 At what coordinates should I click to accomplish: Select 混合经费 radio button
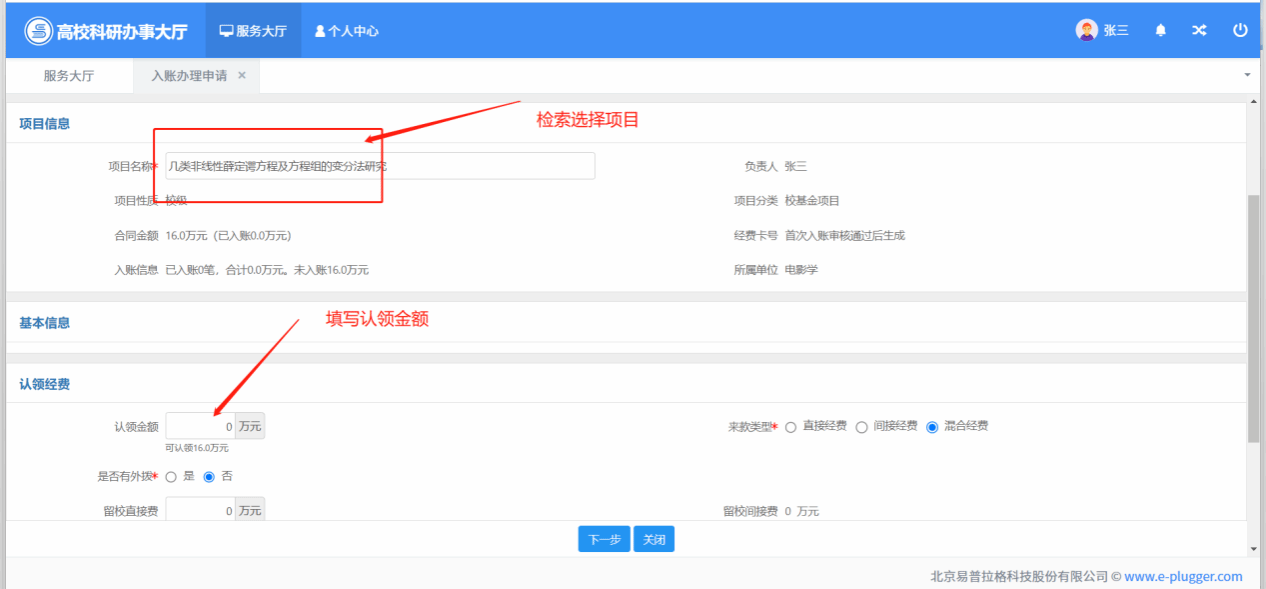(932, 427)
